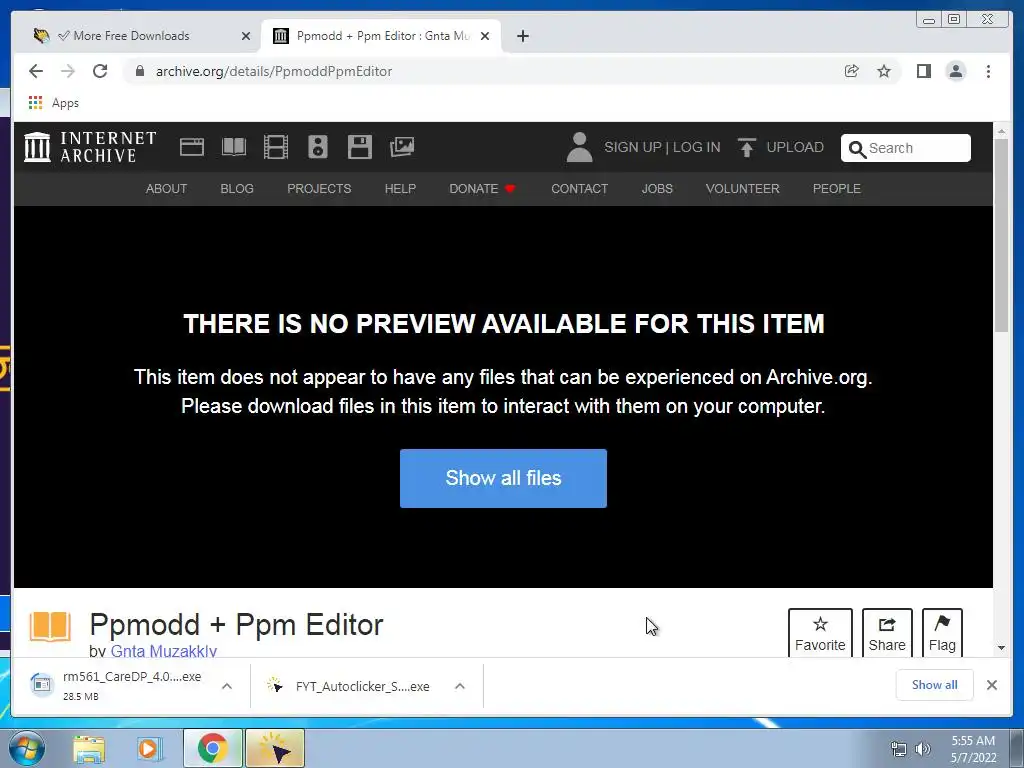The image size is (1024, 768).
Task: Open the Chrome profile avatar
Action: (956, 71)
